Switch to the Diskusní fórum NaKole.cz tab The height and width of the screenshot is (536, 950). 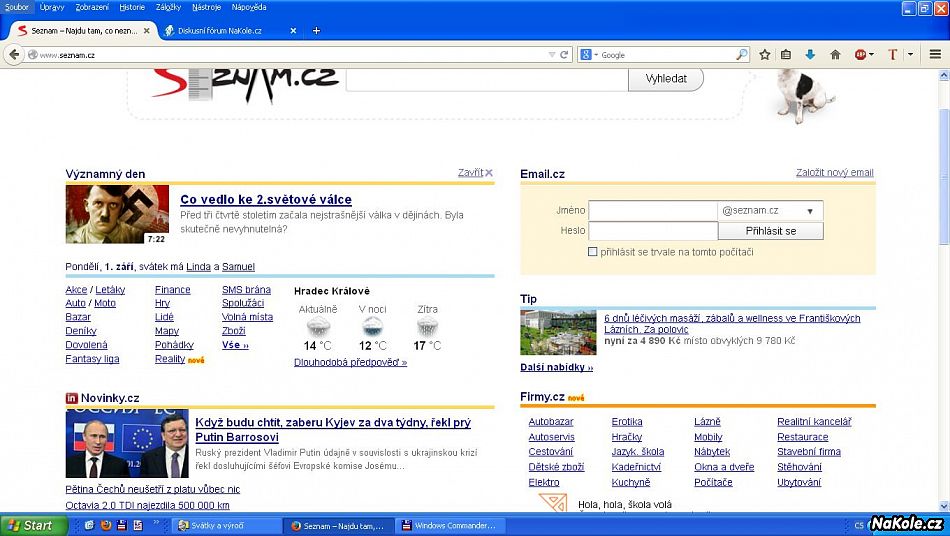[x=230, y=30]
